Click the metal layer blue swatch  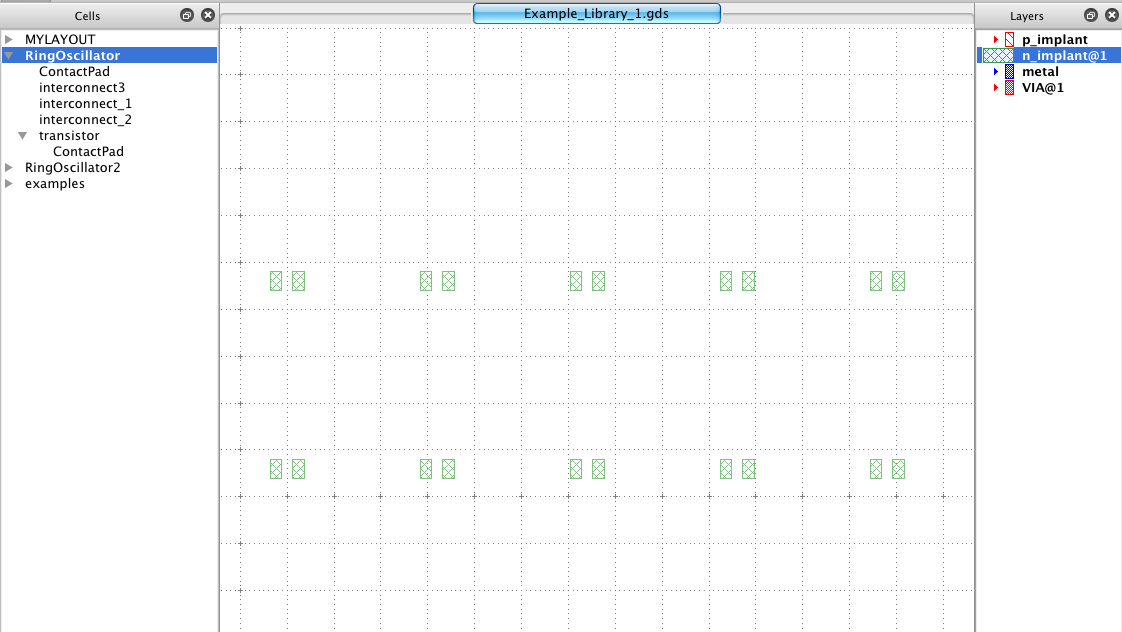(1009, 72)
